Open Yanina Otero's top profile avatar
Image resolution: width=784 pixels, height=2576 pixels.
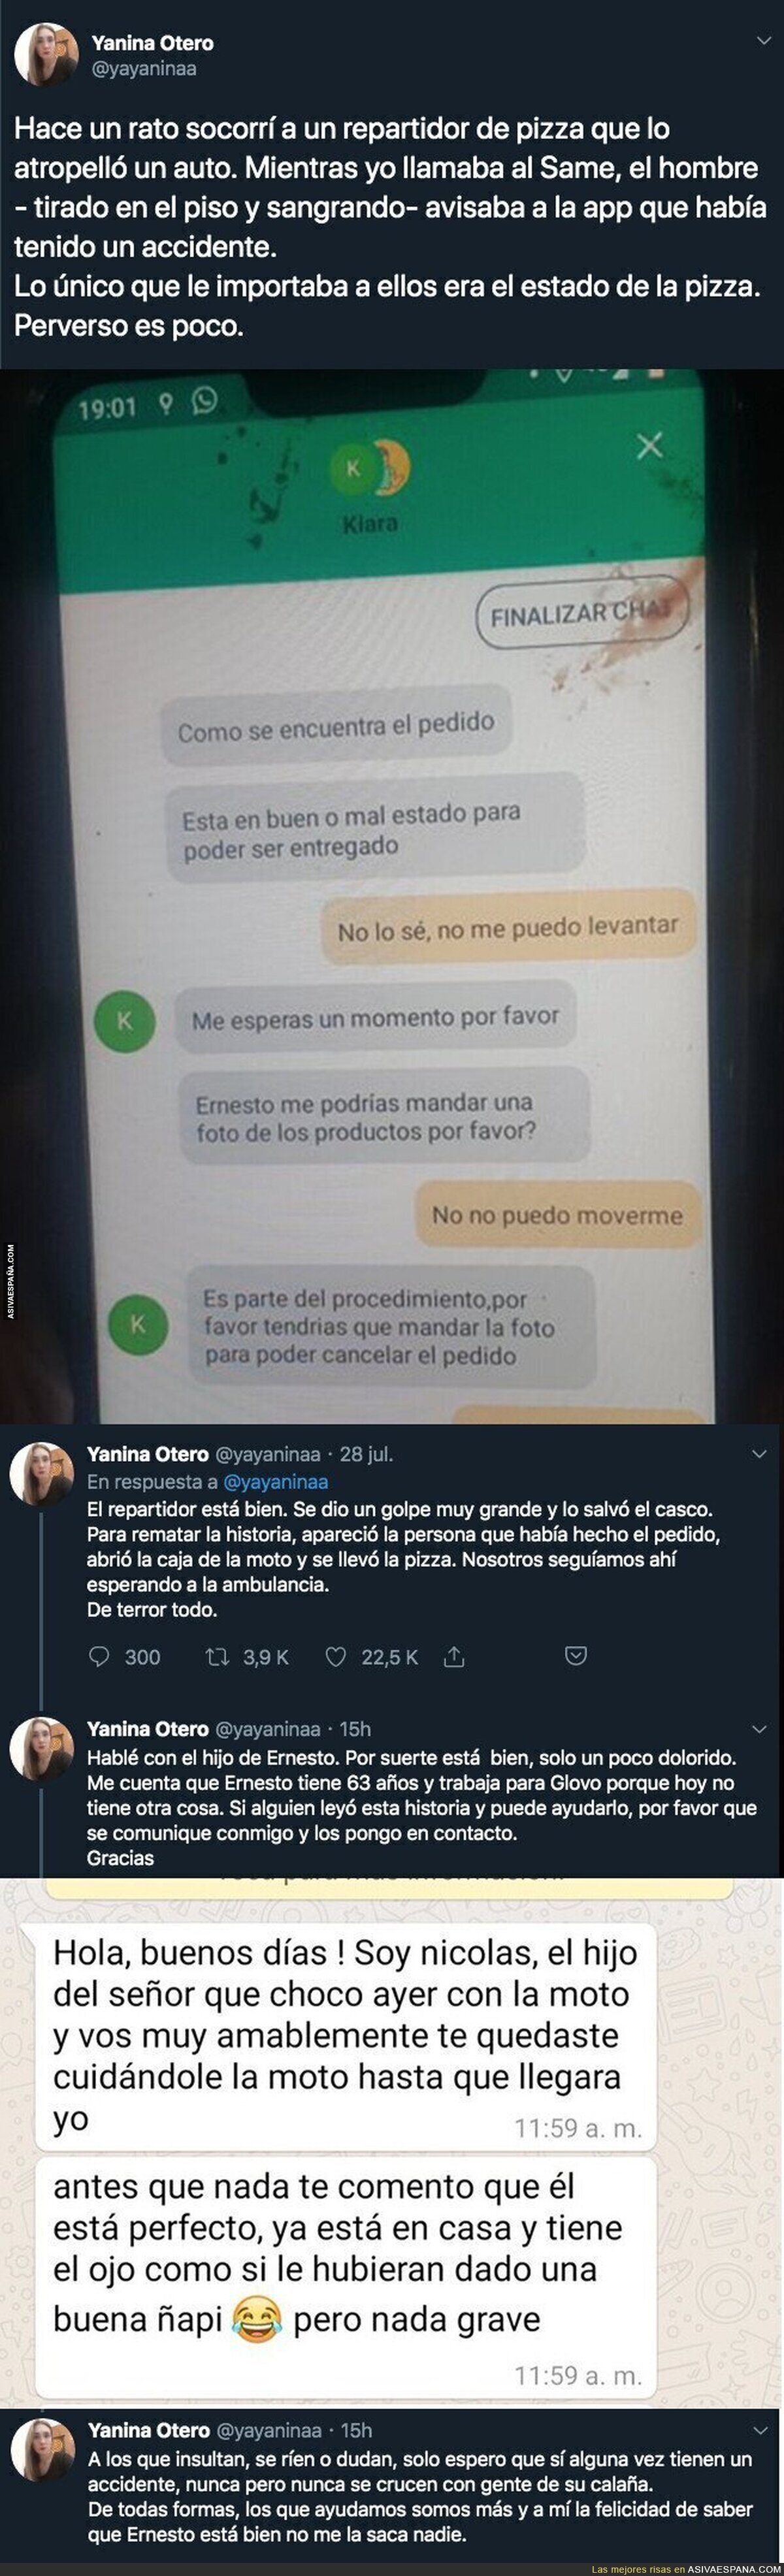tap(46, 54)
